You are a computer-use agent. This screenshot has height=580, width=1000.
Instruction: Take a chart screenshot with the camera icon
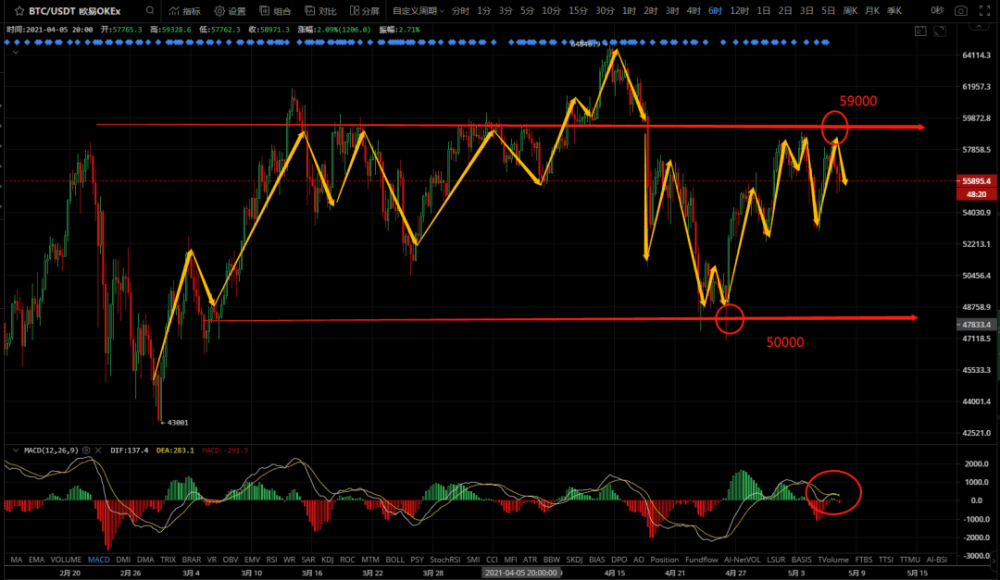coord(961,11)
